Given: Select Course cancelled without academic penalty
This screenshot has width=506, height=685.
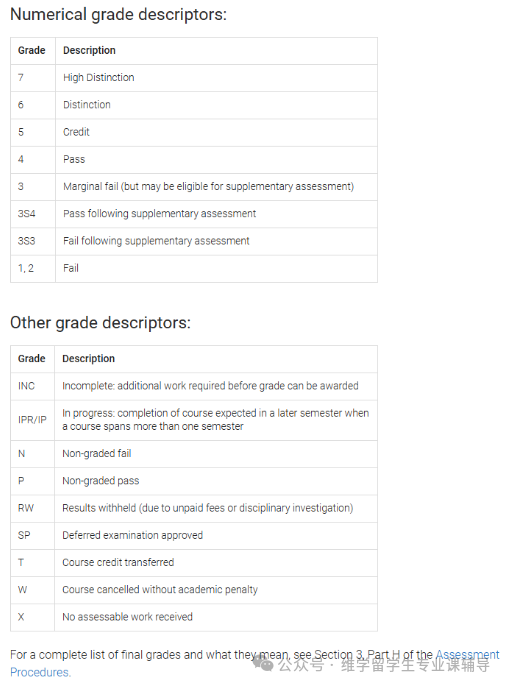Looking at the screenshot, I should pyautogui.click(x=160, y=590).
